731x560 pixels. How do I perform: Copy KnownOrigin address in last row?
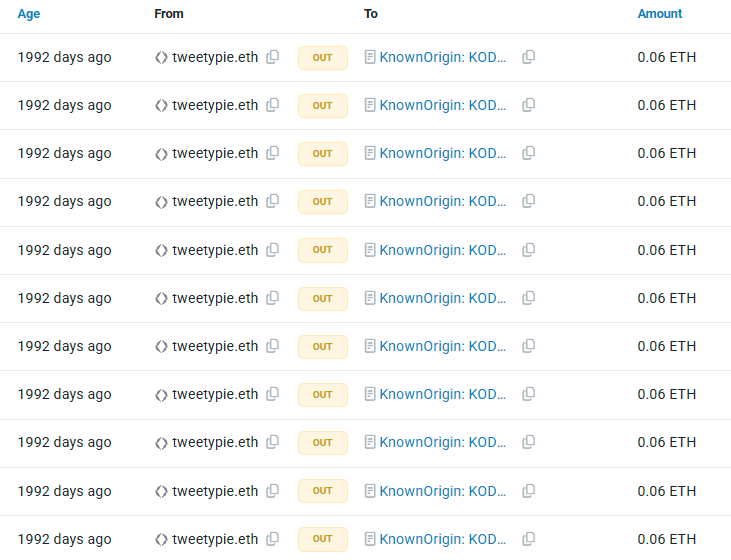pos(529,539)
